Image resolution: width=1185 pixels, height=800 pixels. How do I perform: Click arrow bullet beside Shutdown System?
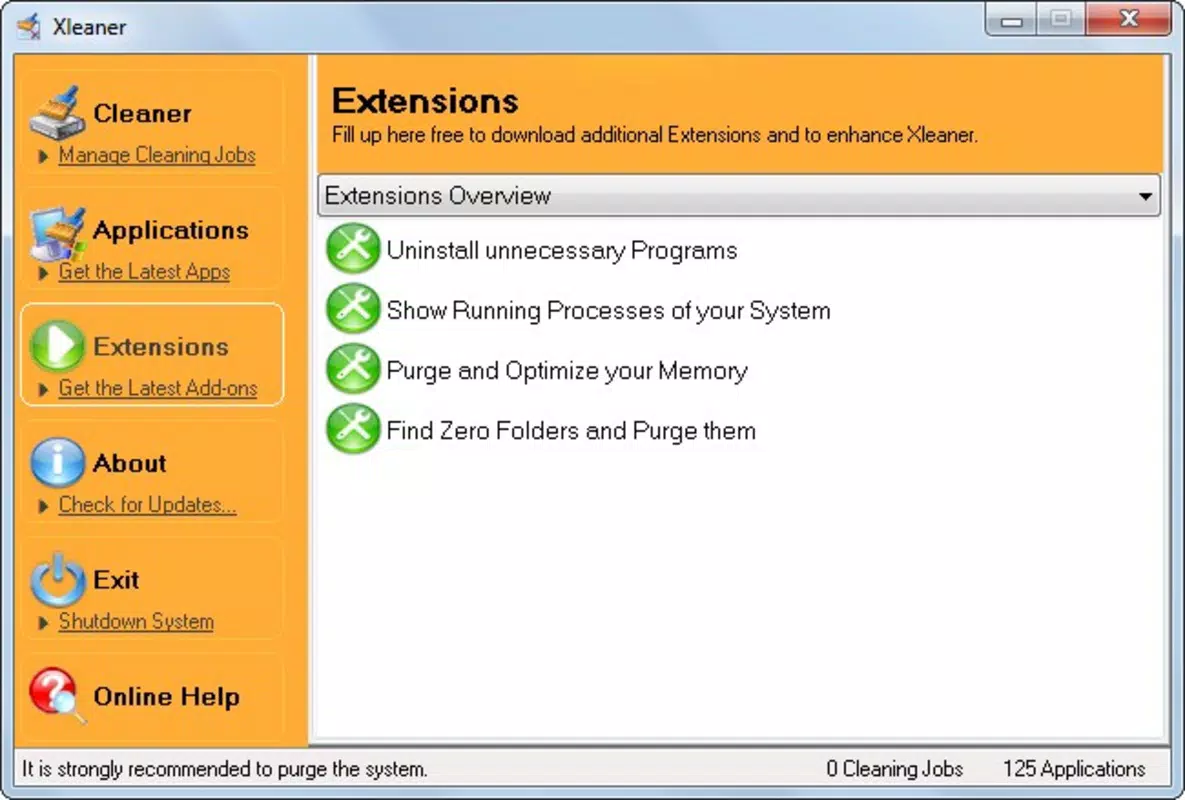[43, 622]
